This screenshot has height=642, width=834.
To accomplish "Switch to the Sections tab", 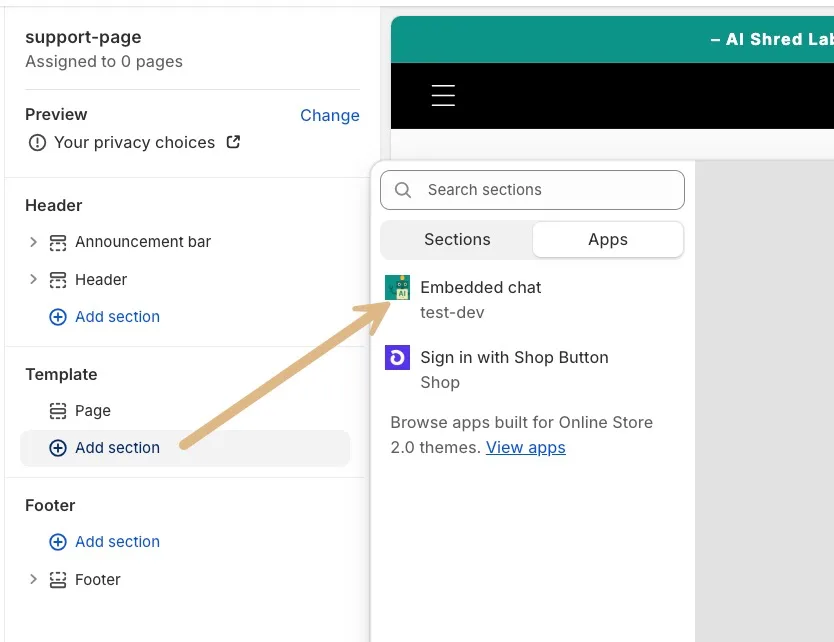I will click(x=457, y=240).
